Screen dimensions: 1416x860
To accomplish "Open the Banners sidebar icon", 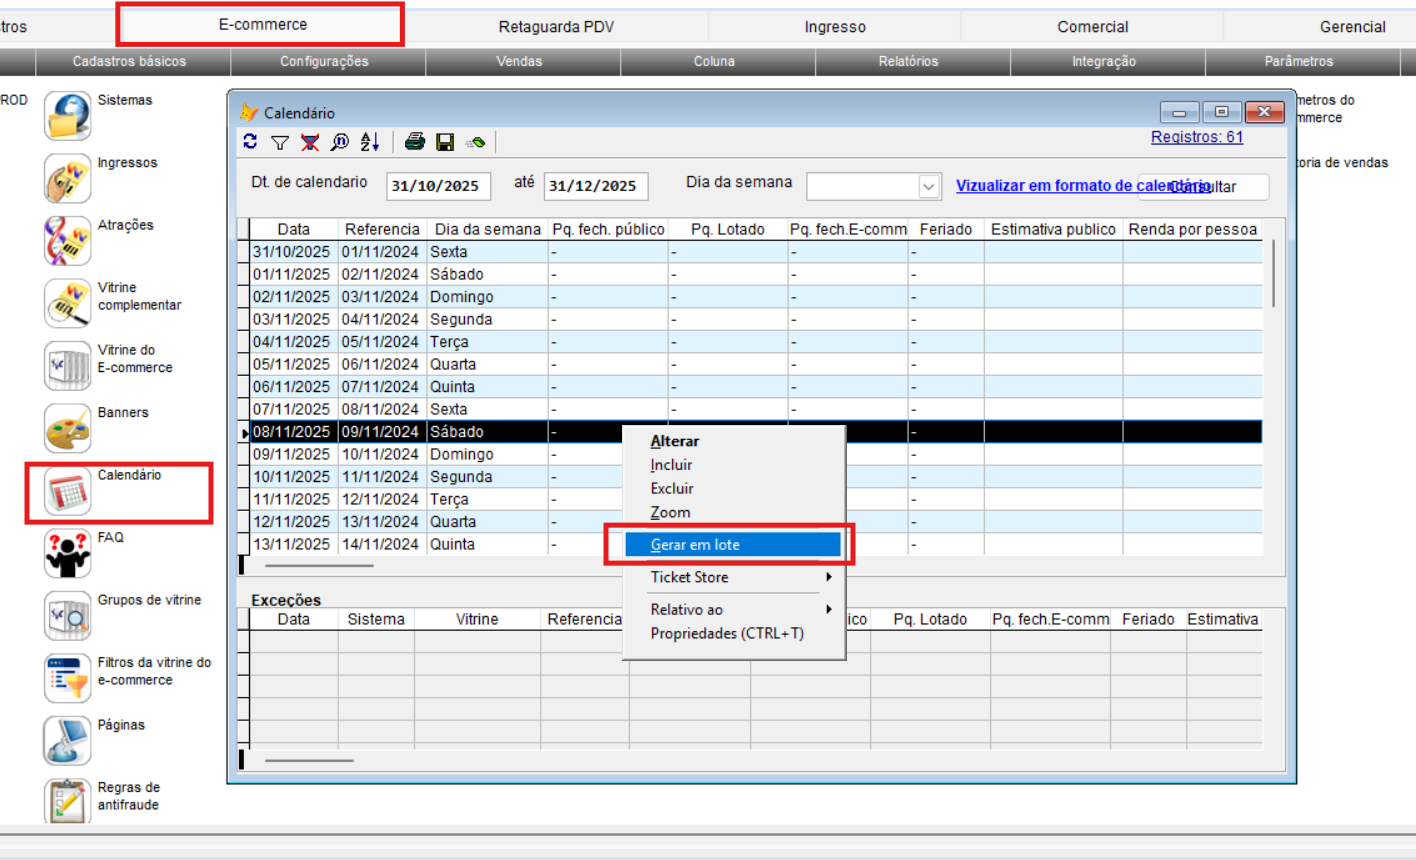I will [68, 428].
